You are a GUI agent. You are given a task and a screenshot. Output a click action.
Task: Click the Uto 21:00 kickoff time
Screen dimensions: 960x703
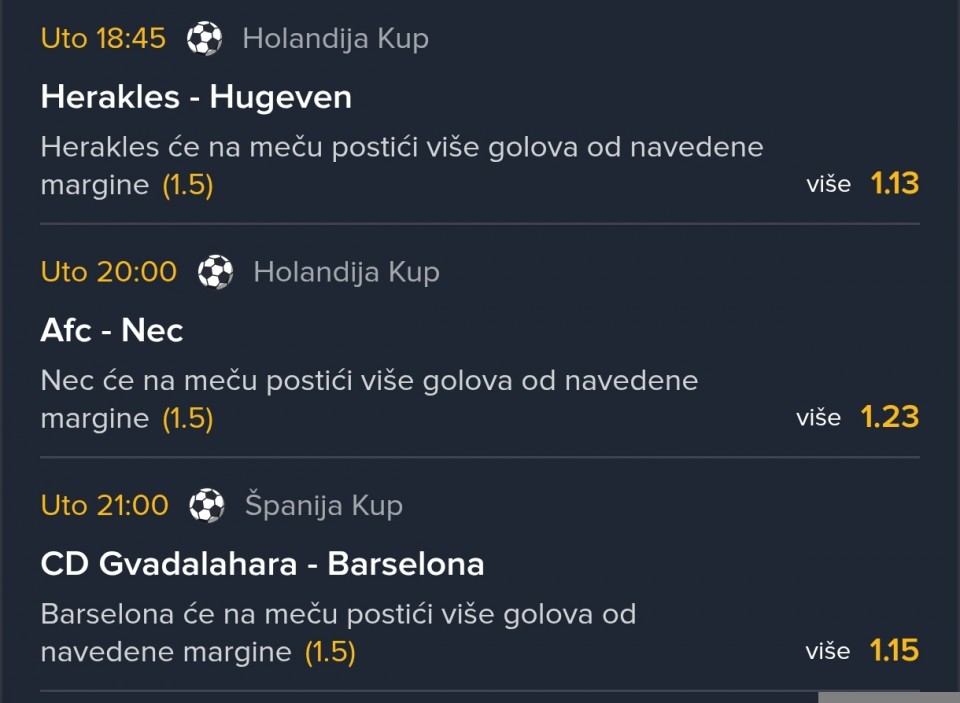[x=104, y=506]
